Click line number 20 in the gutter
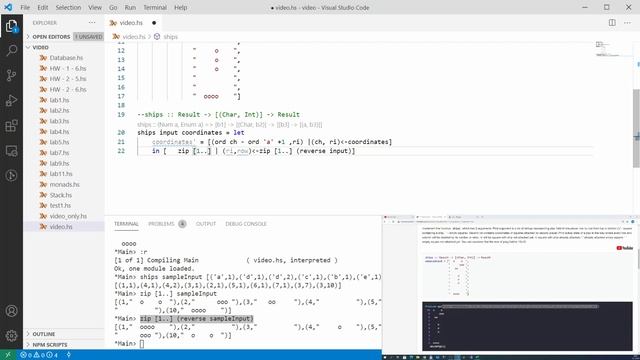Viewport: 640px width, 360px height. click(121, 133)
